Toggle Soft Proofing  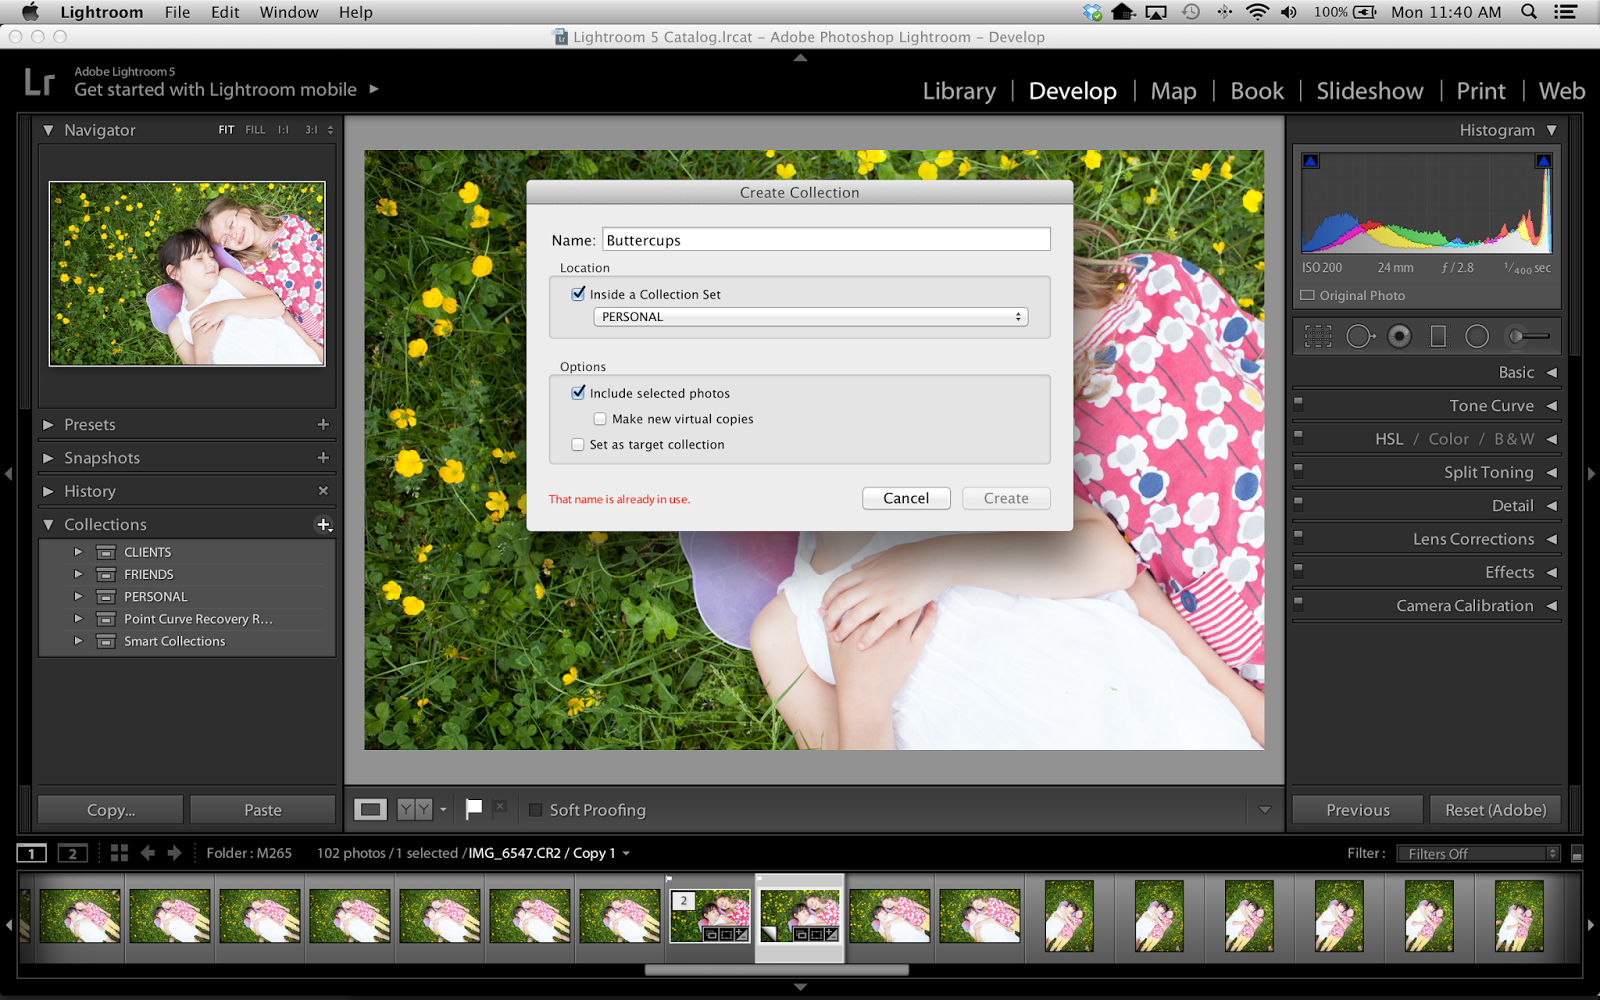(536, 810)
